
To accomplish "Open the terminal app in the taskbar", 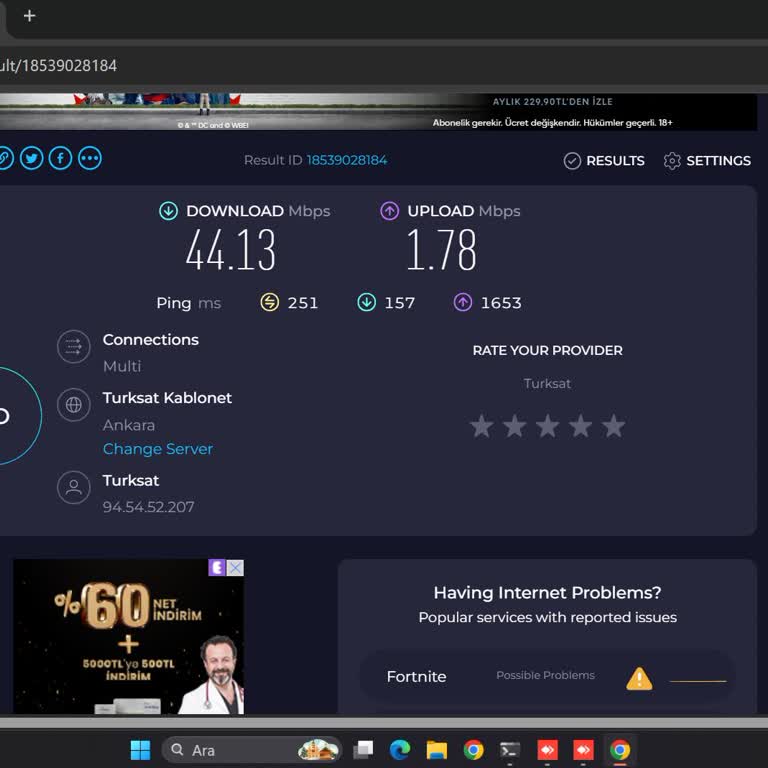I will [x=510, y=750].
